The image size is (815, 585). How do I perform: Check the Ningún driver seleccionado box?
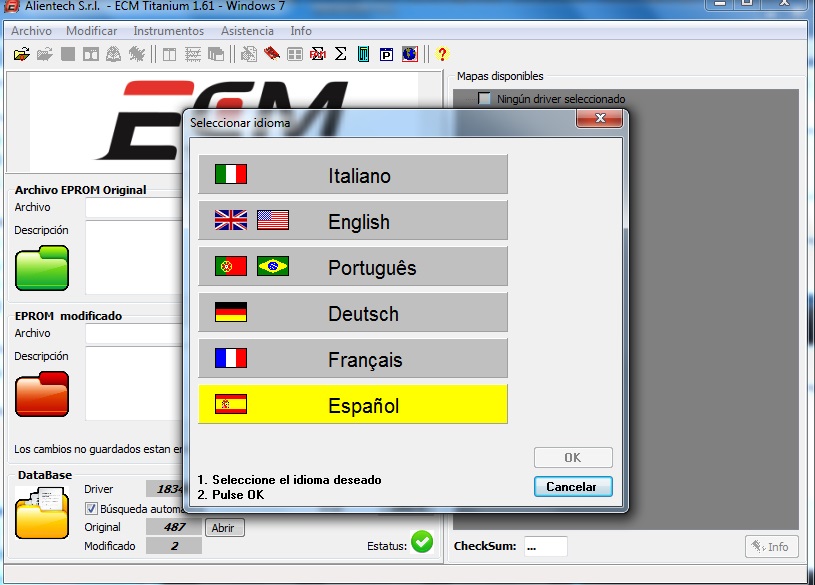484,99
